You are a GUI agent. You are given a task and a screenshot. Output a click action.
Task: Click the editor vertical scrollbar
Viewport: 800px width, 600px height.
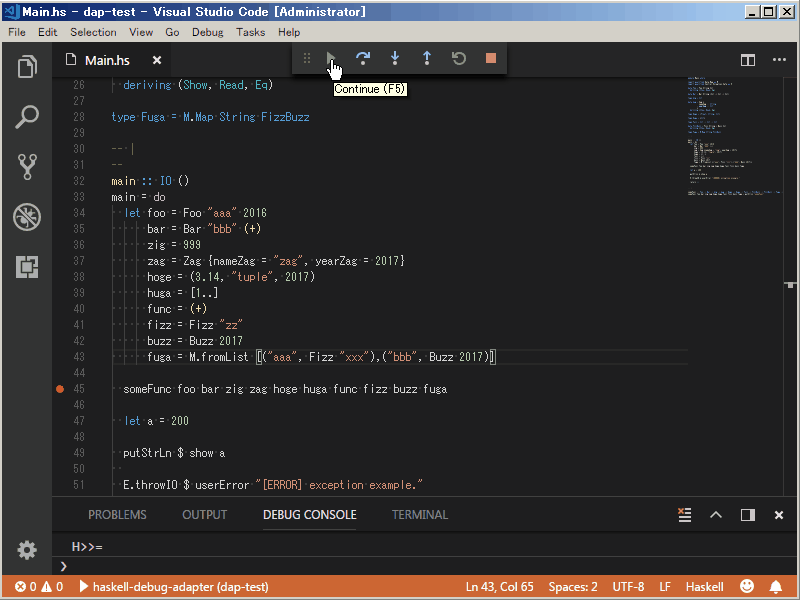(x=791, y=286)
